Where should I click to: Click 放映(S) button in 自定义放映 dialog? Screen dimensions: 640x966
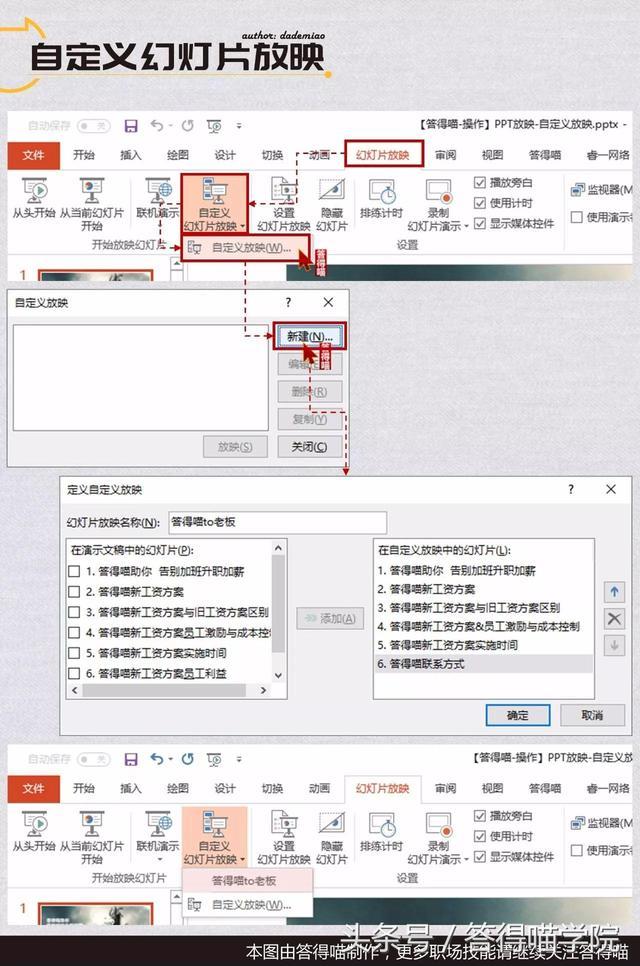pyautogui.click(x=235, y=447)
